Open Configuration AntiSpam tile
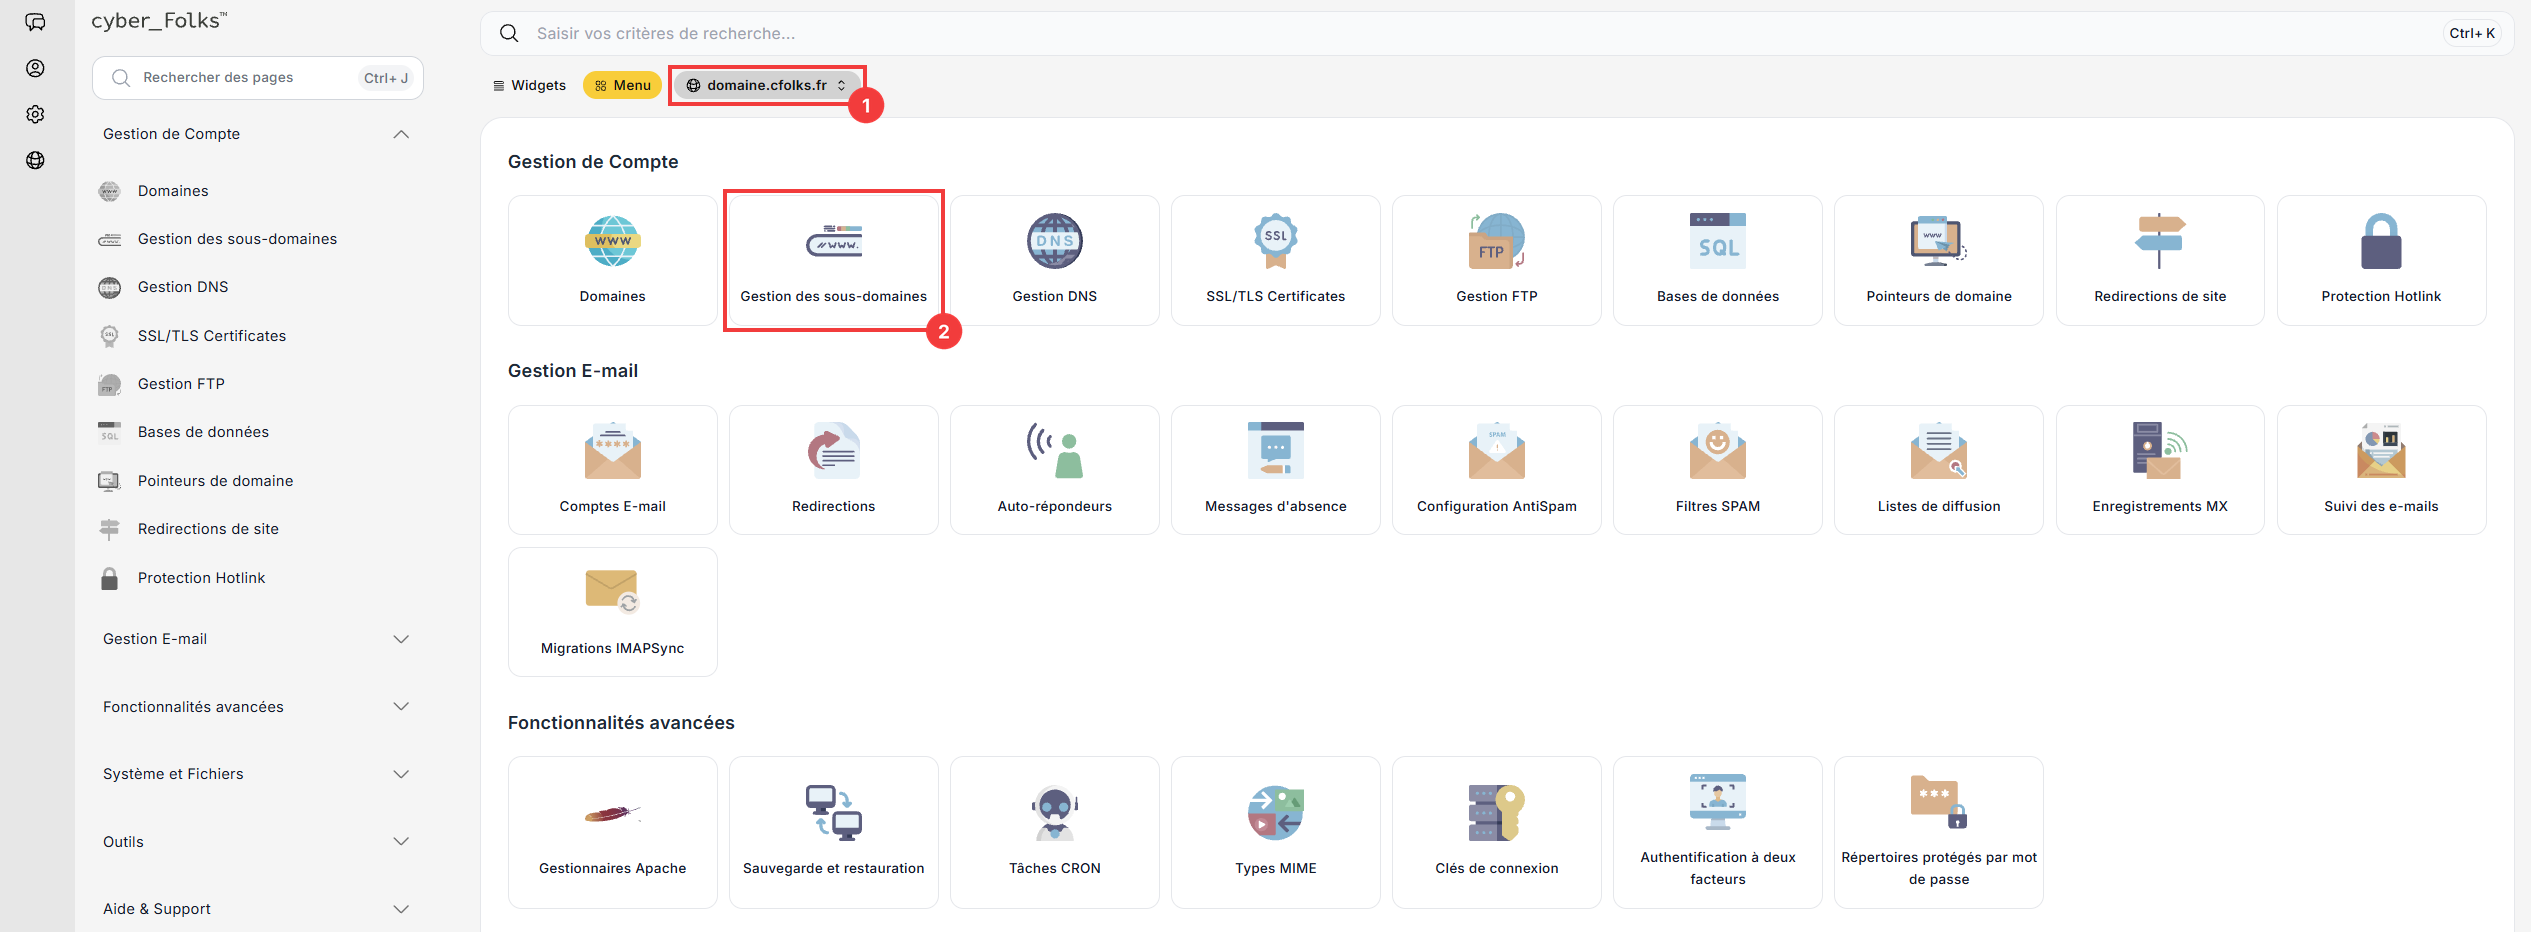2531x932 pixels. click(x=1496, y=470)
